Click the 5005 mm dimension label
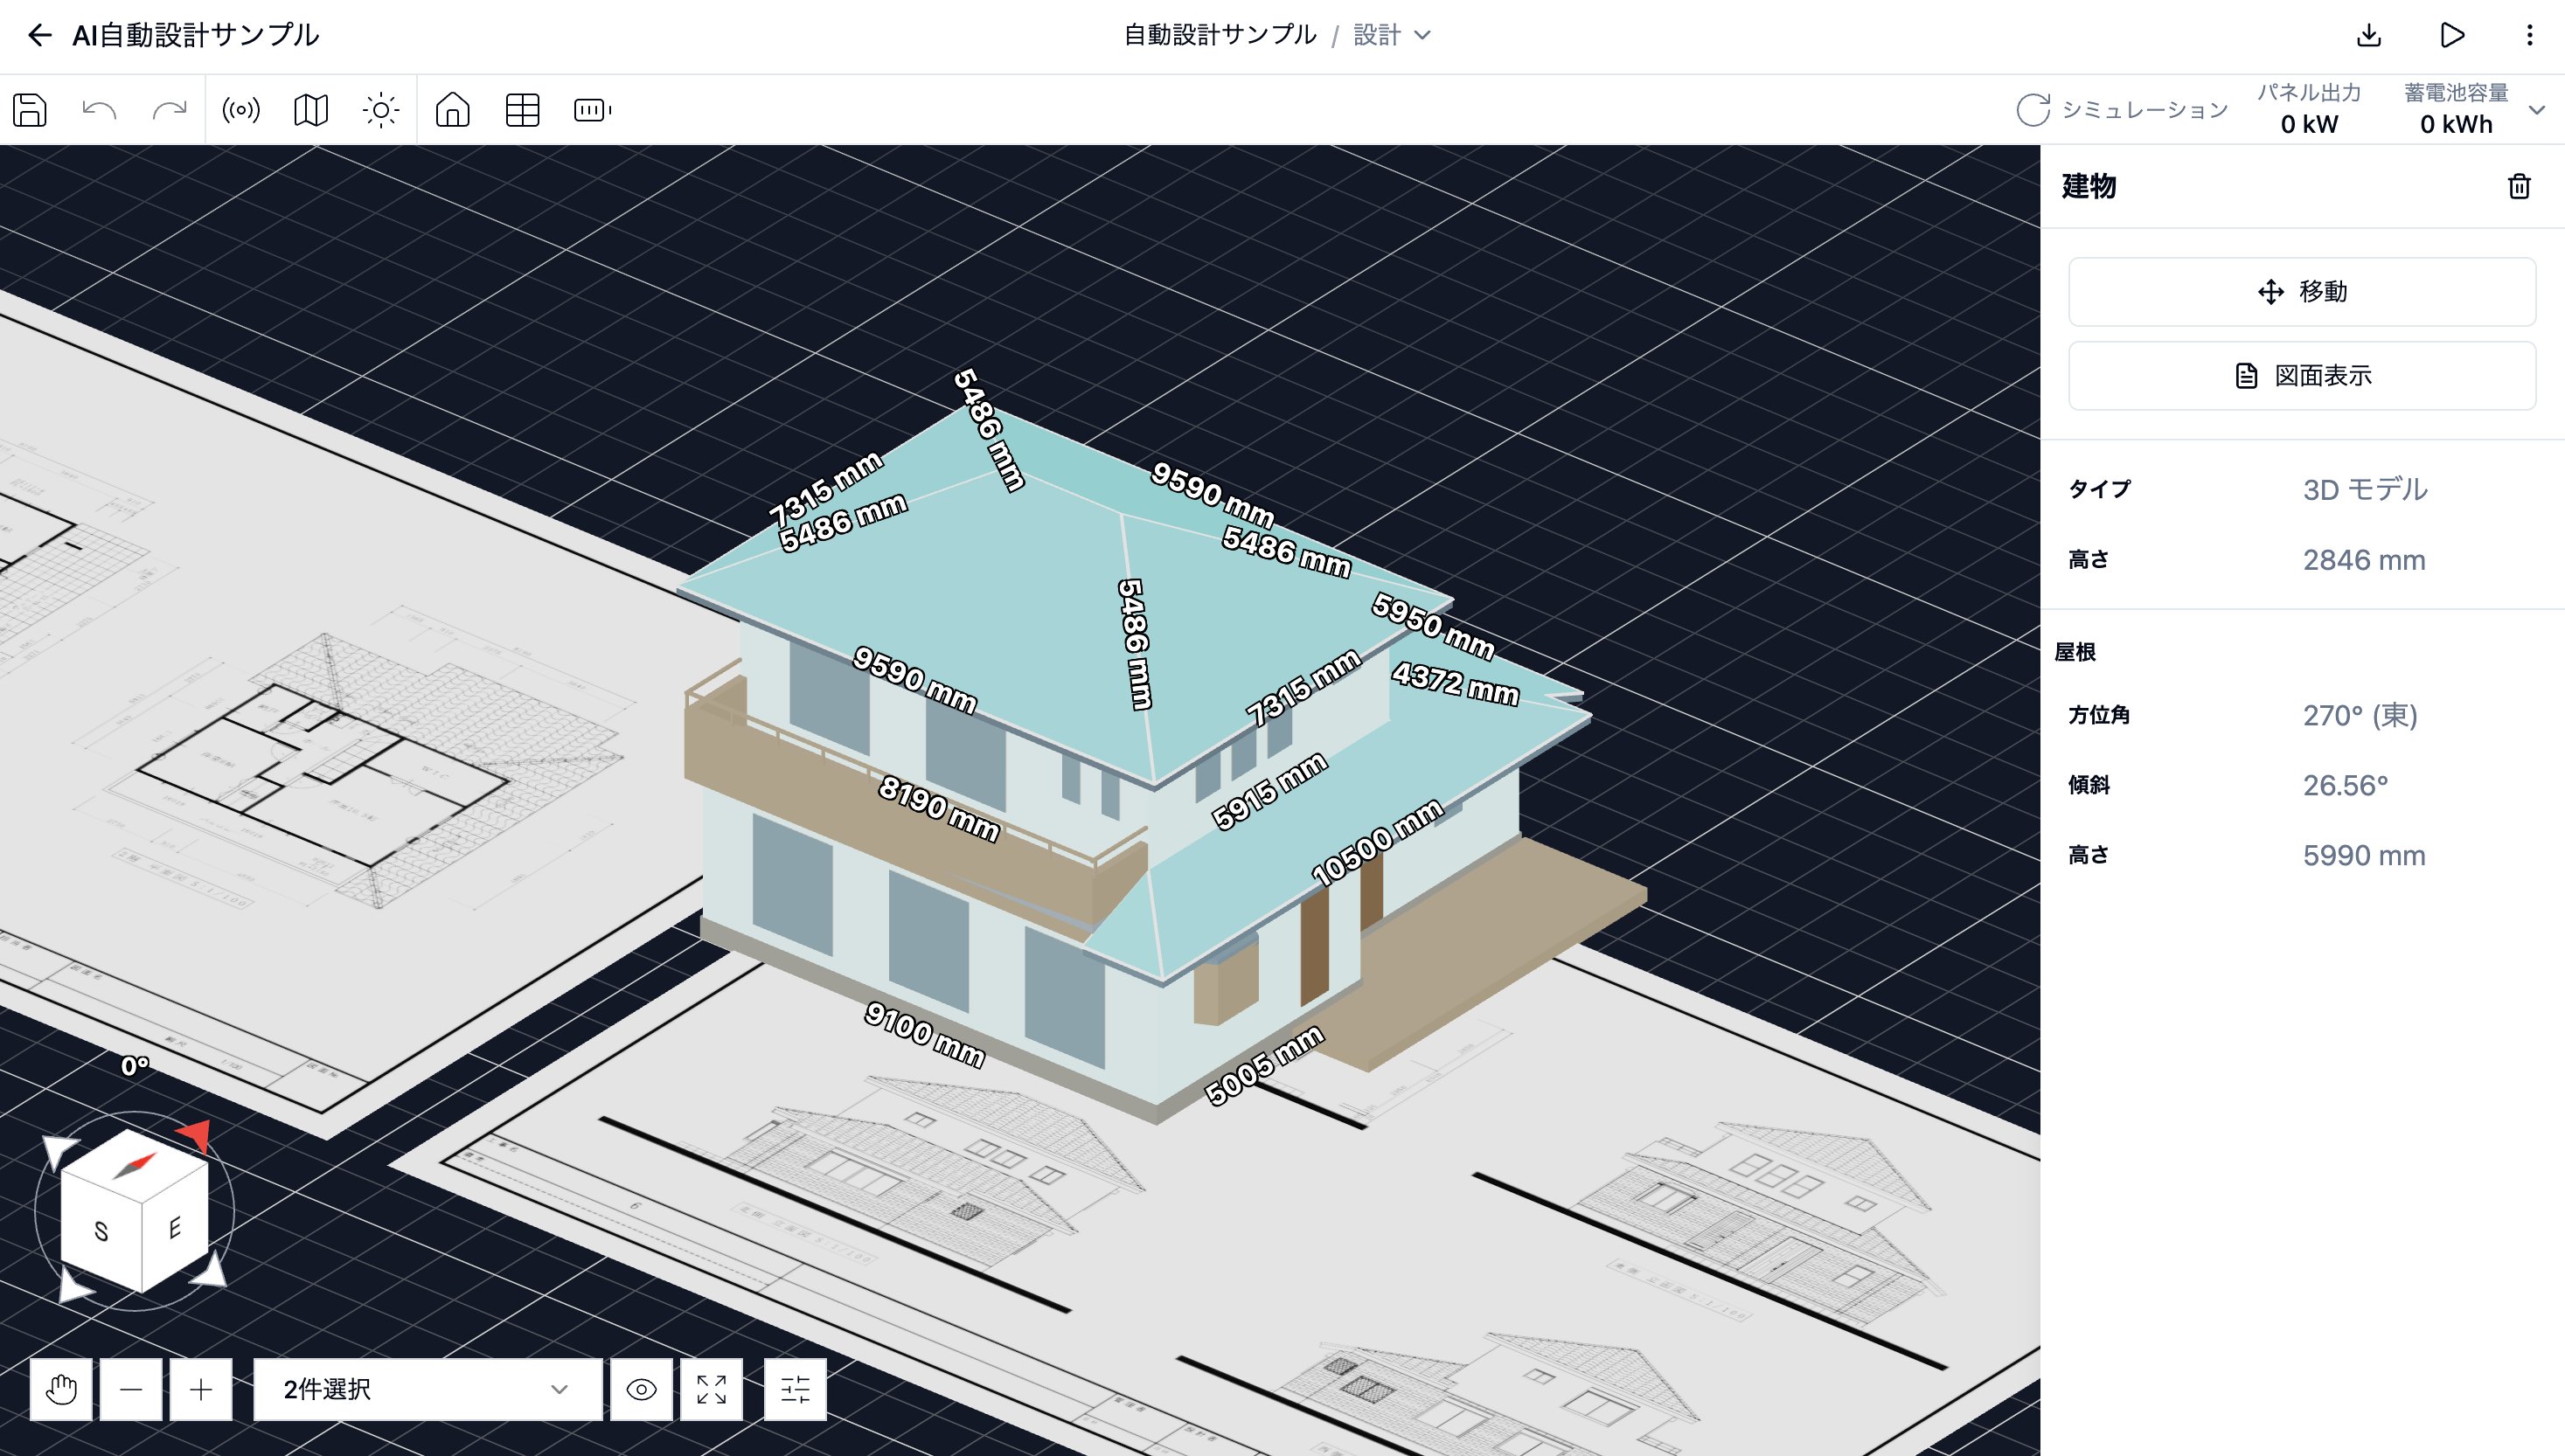The image size is (2565, 1456). [x=1264, y=1065]
